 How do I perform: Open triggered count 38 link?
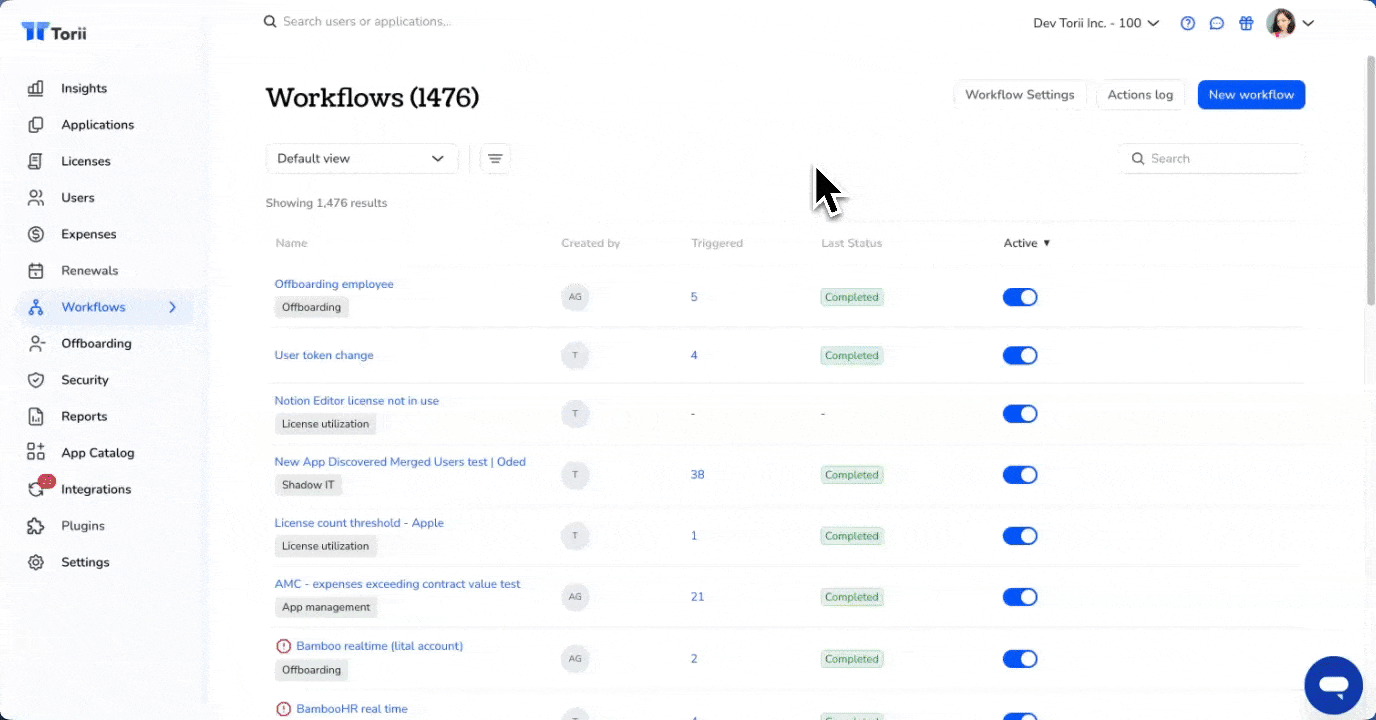[697, 475]
